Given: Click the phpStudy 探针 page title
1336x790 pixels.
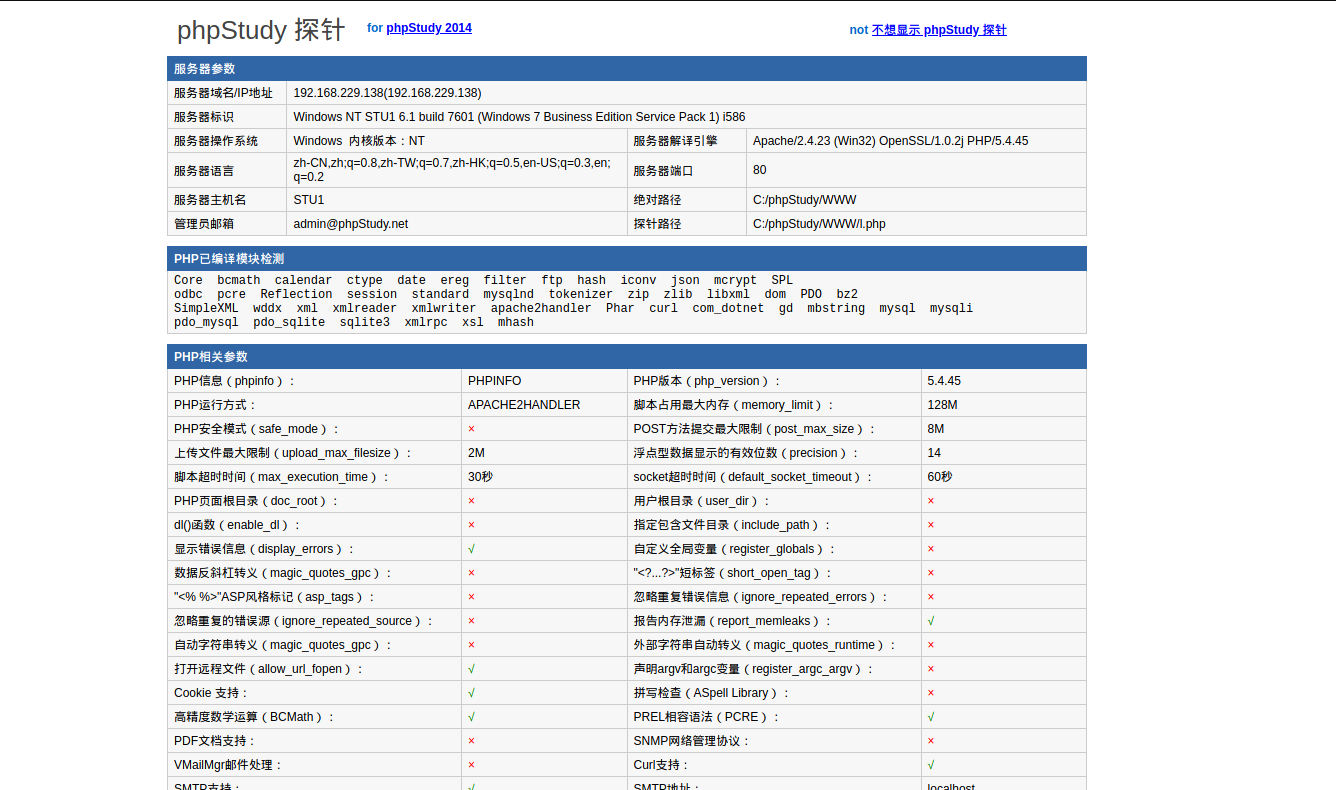Looking at the screenshot, I should [260, 30].
